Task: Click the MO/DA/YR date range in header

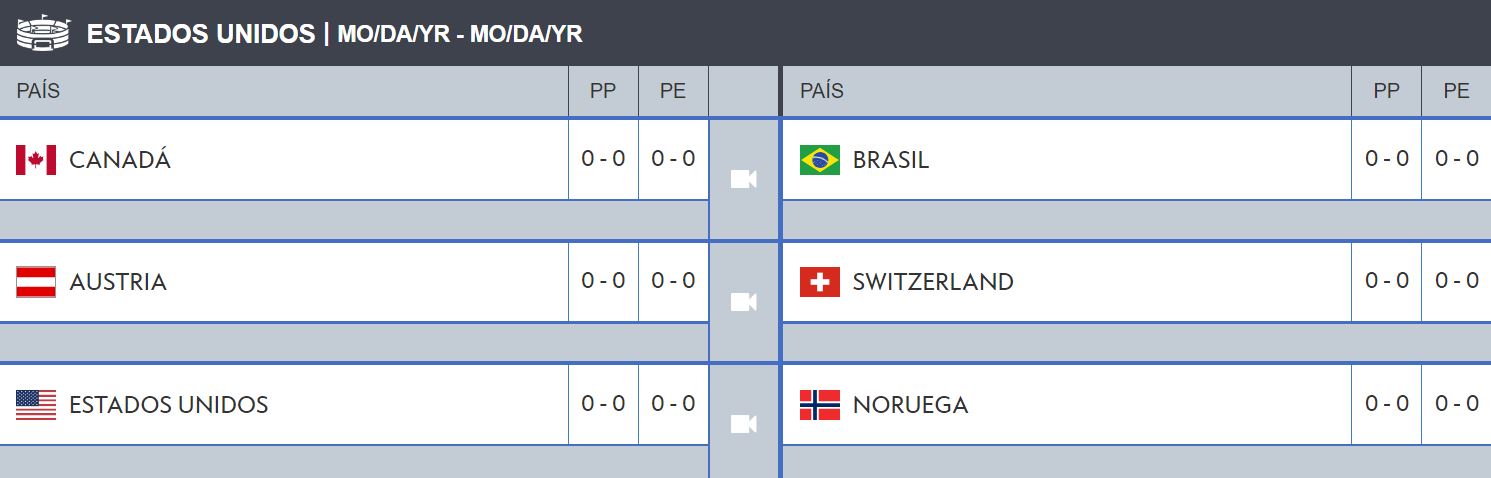Action: point(460,34)
